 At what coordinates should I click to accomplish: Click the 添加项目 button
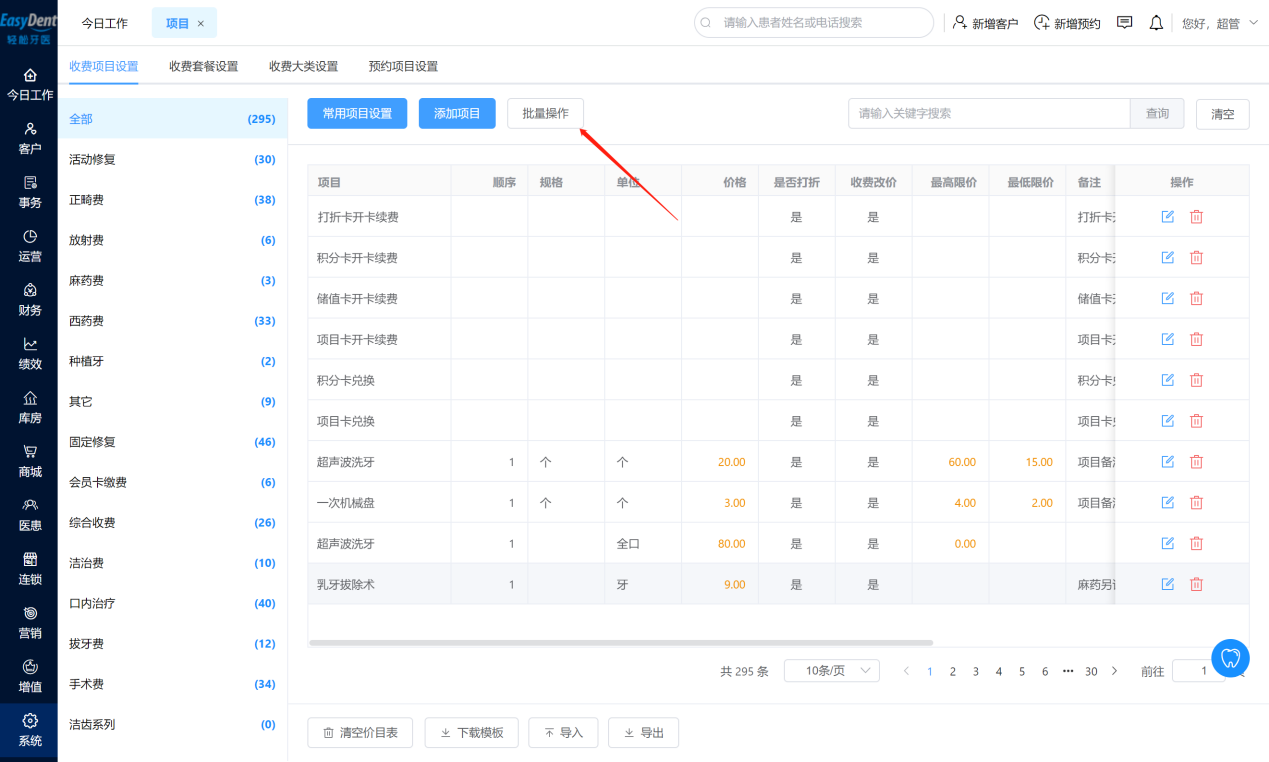tap(457, 114)
